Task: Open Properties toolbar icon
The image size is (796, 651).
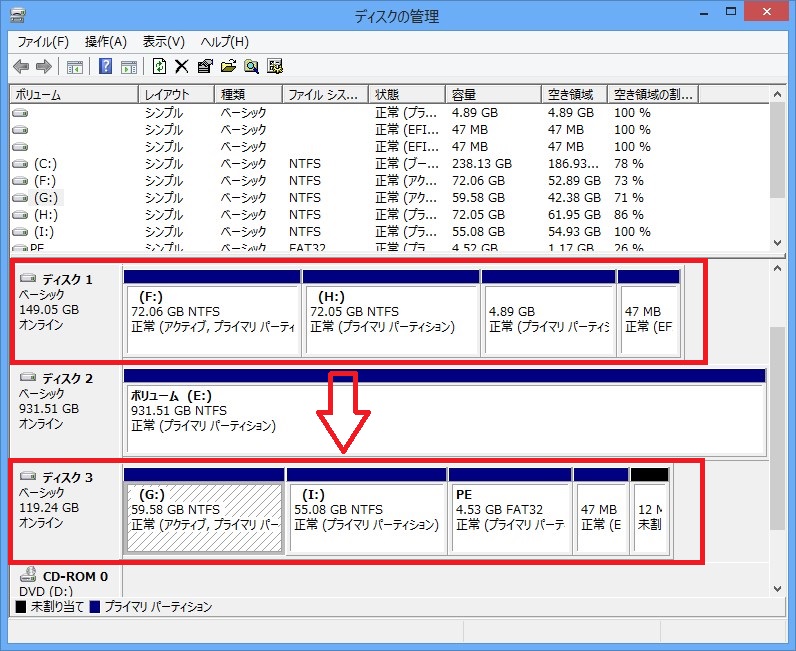Action: click(x=205, y=67)
